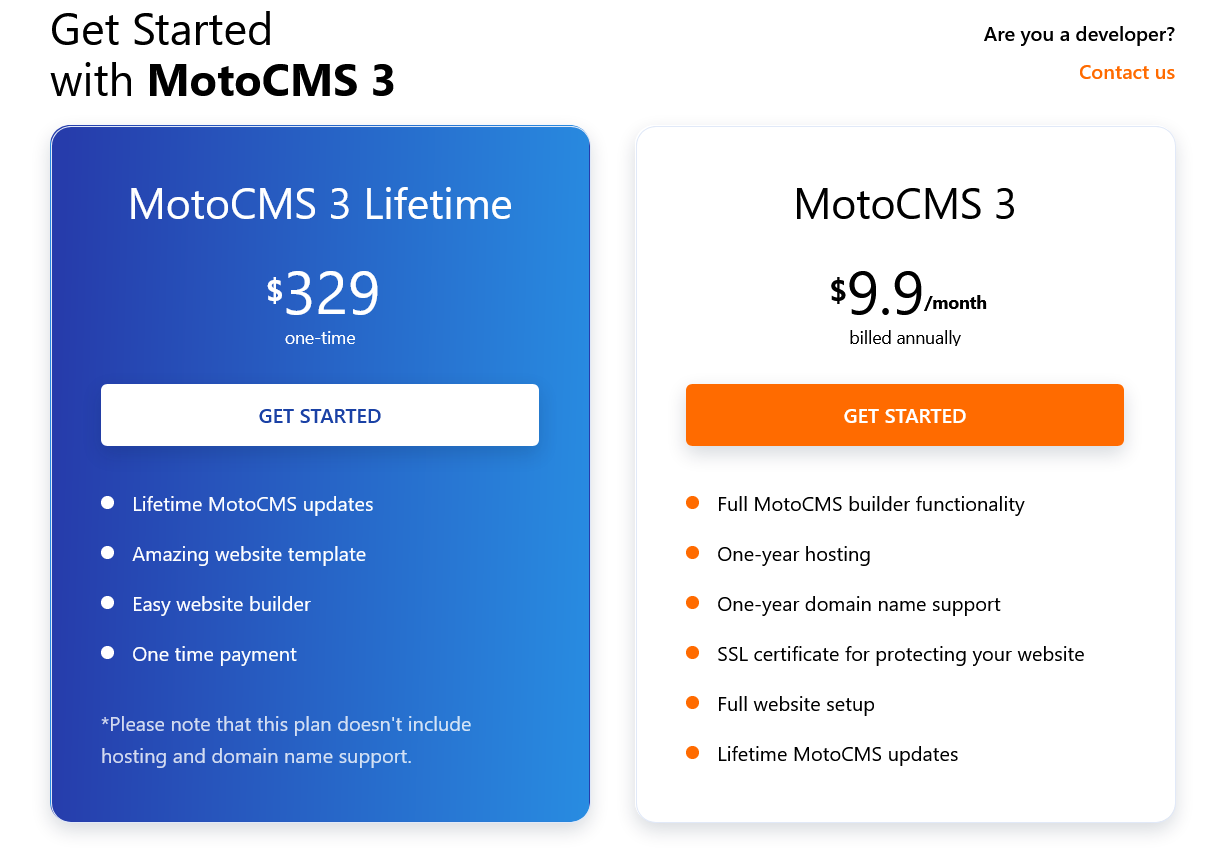This screenshot has height=852, width=1222.
Task: Click the MotoCMS 3 Lifetime heading
Action: (320, 204)
